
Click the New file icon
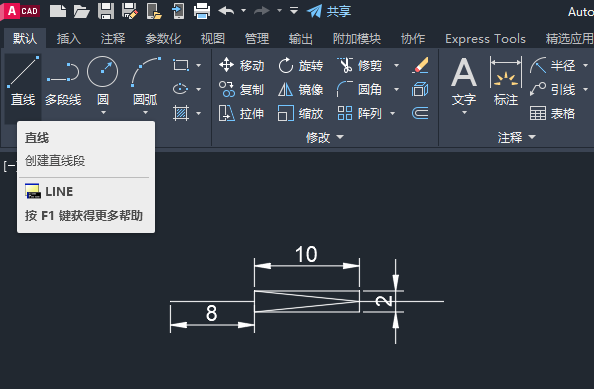[58, 11]
